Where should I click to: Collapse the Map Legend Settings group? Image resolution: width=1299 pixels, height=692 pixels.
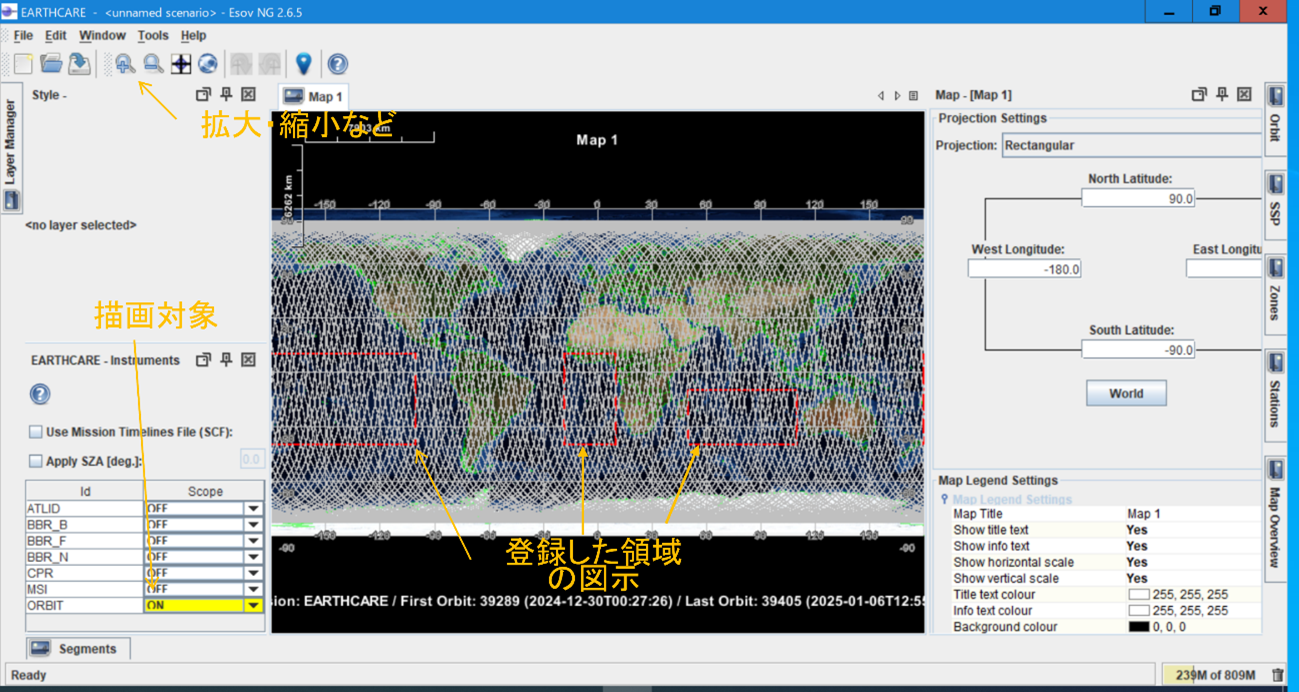[x=944, y=499]
